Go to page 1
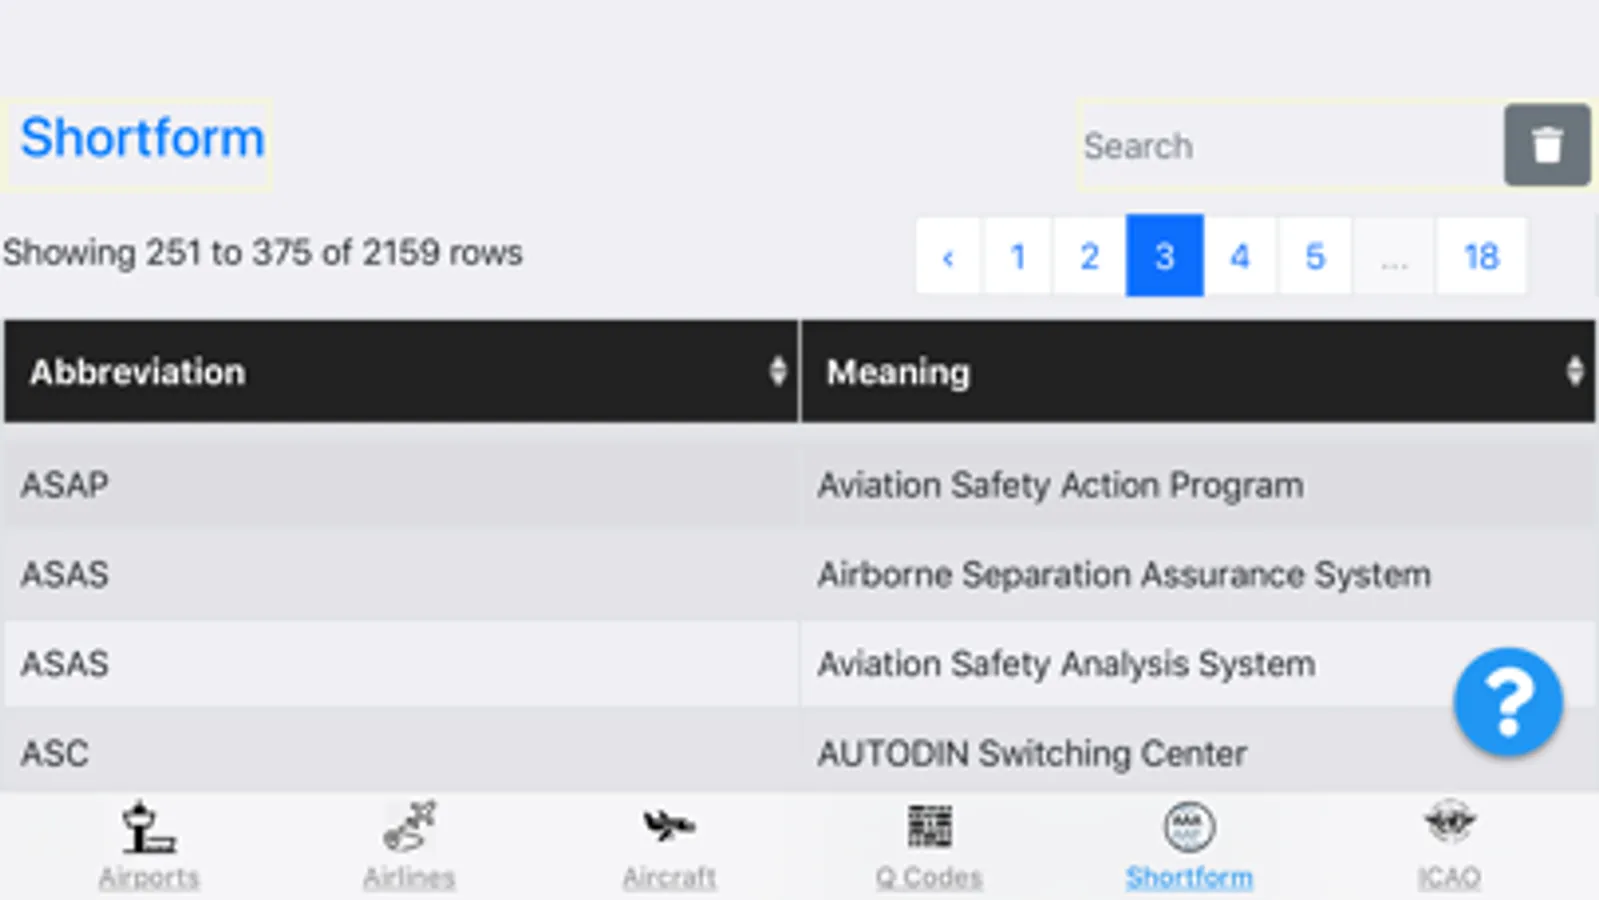1599x900 pixels. pos(1018,256)
